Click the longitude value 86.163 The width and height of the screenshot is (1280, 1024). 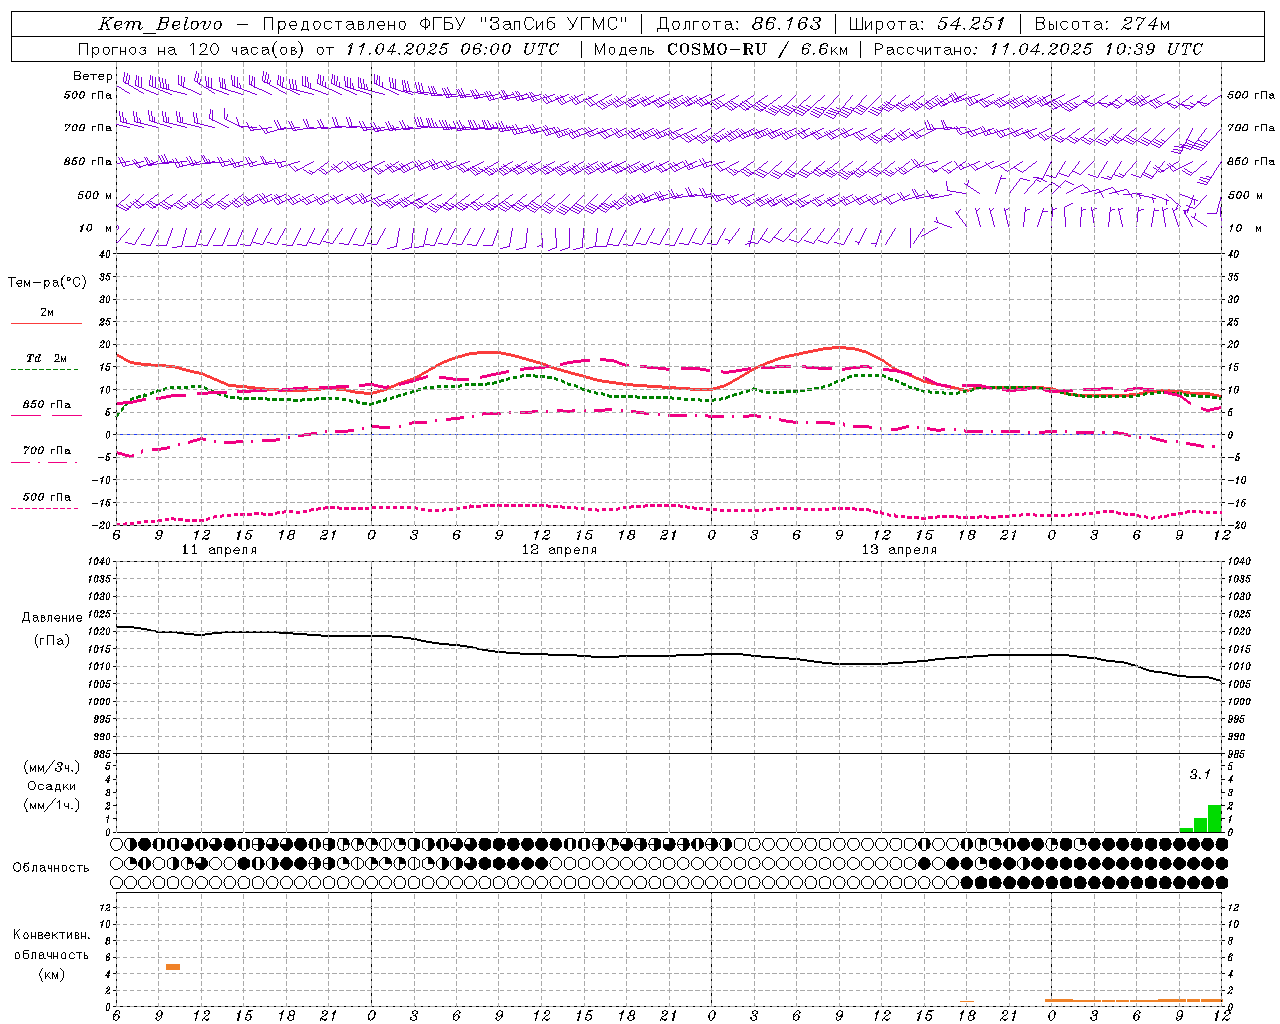tap(786, 24)
